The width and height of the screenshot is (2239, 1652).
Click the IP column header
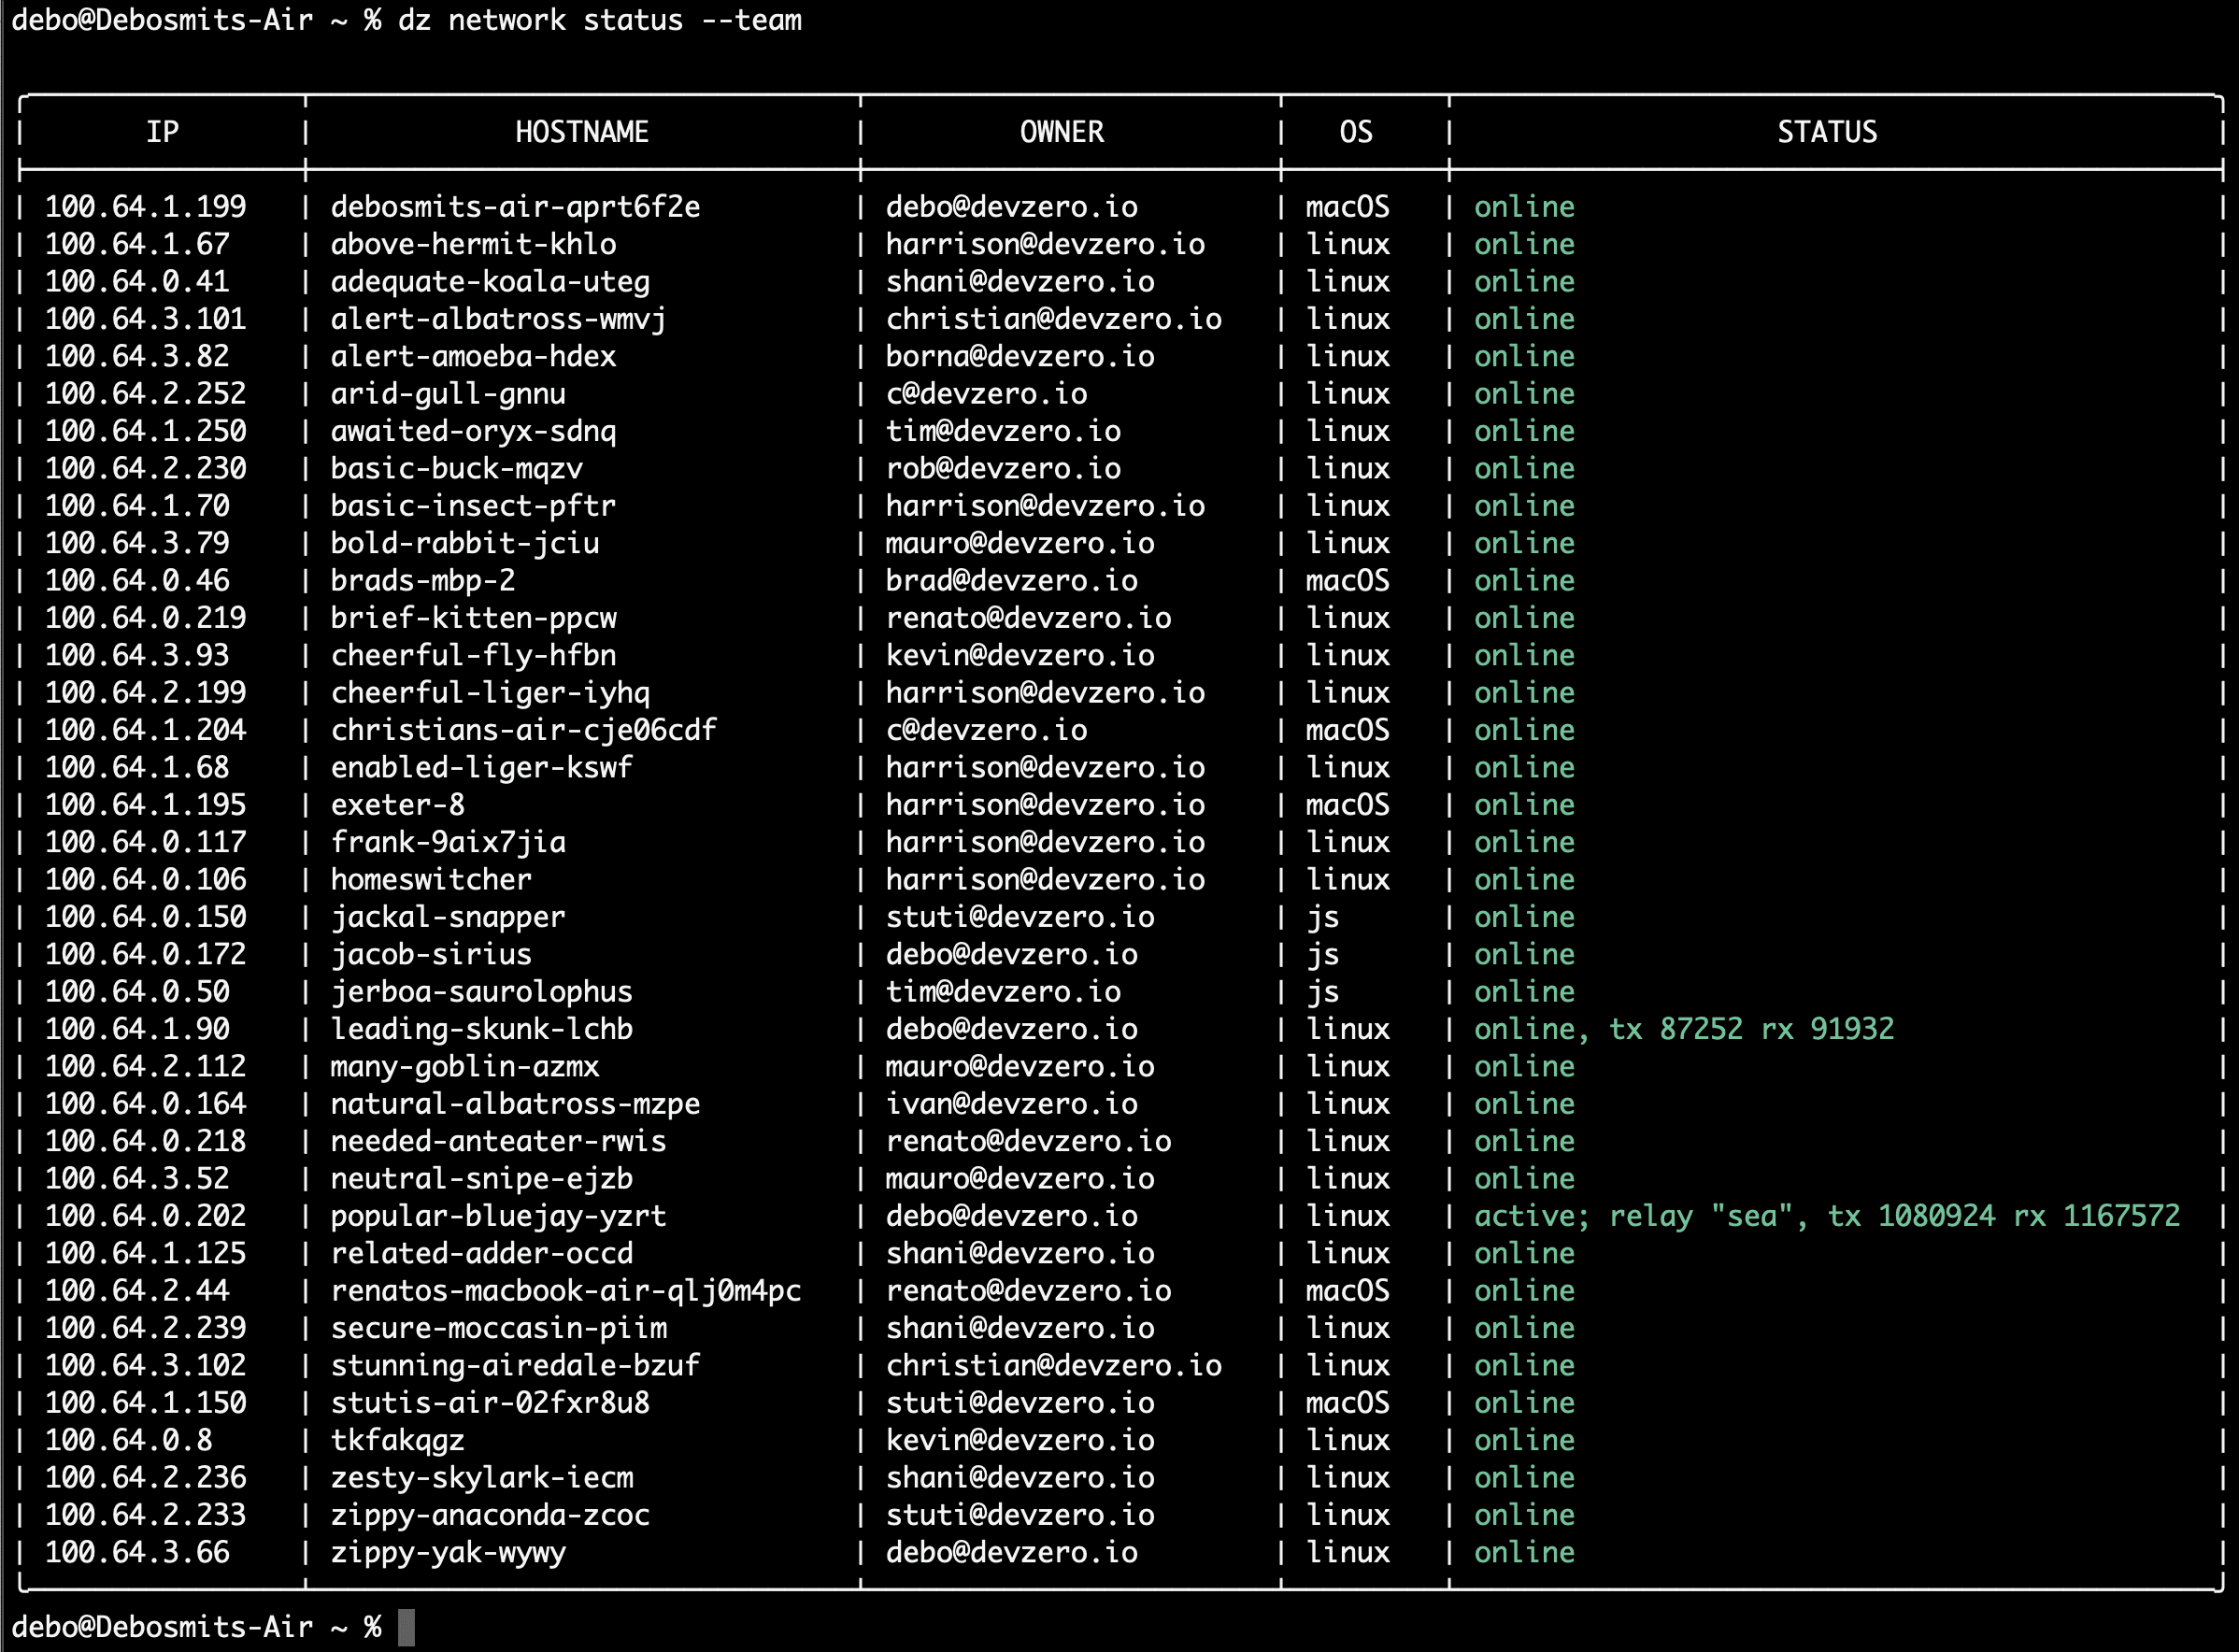tap(162, 132)
